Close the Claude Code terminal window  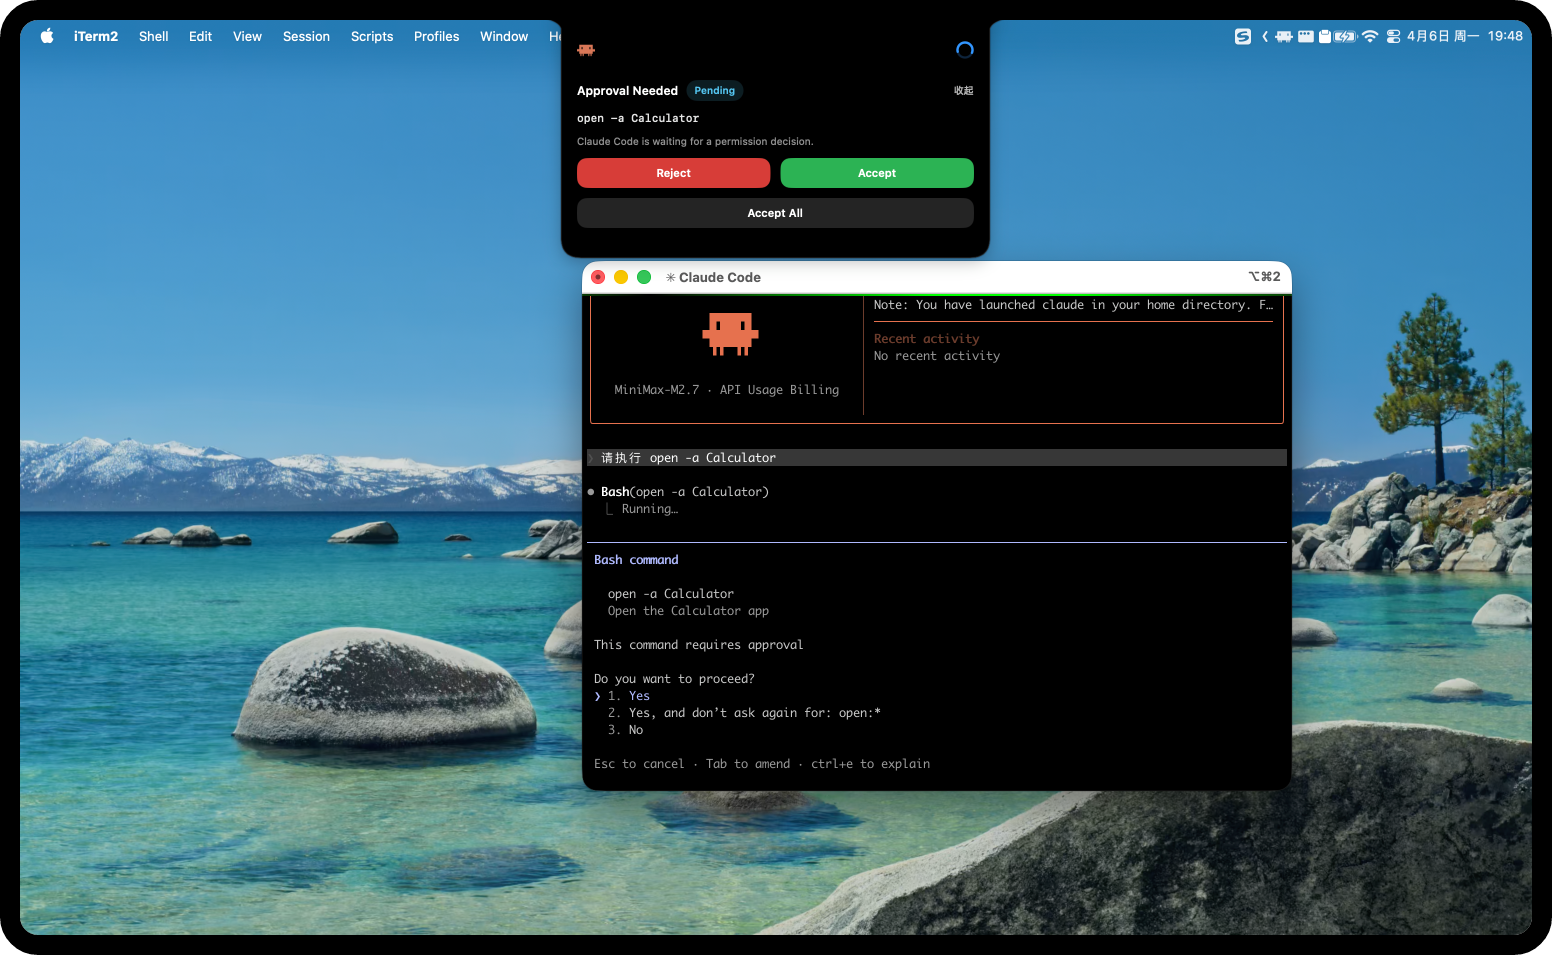pos(598,277)
